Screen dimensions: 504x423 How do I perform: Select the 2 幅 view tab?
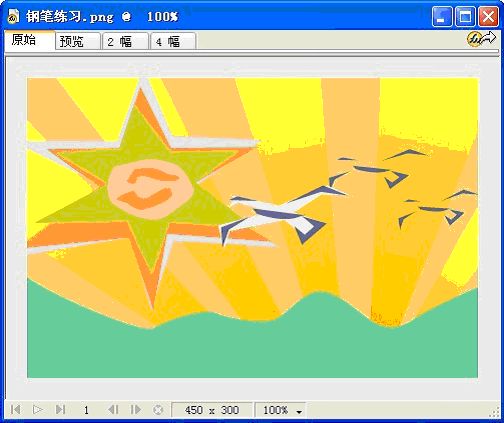click(x=125, y=42)
